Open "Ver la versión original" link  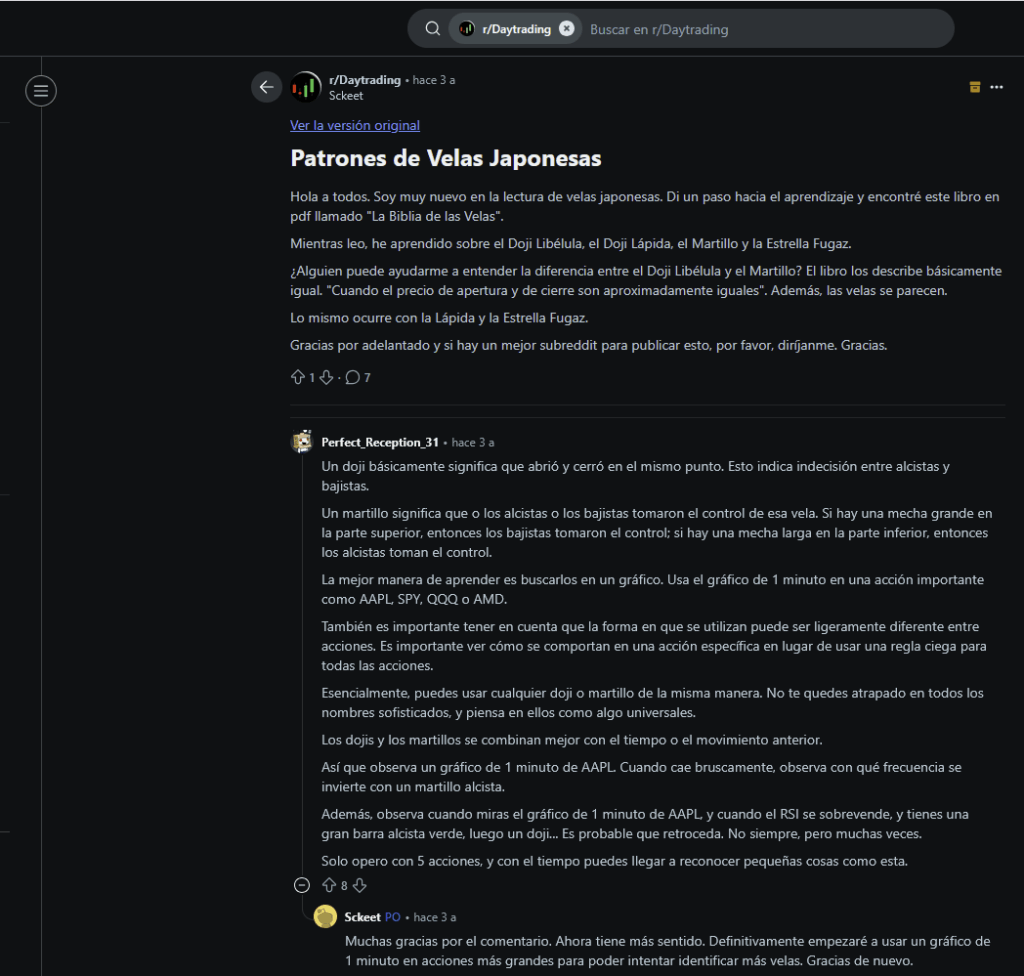pyautogui.click(x=355, y=125)
